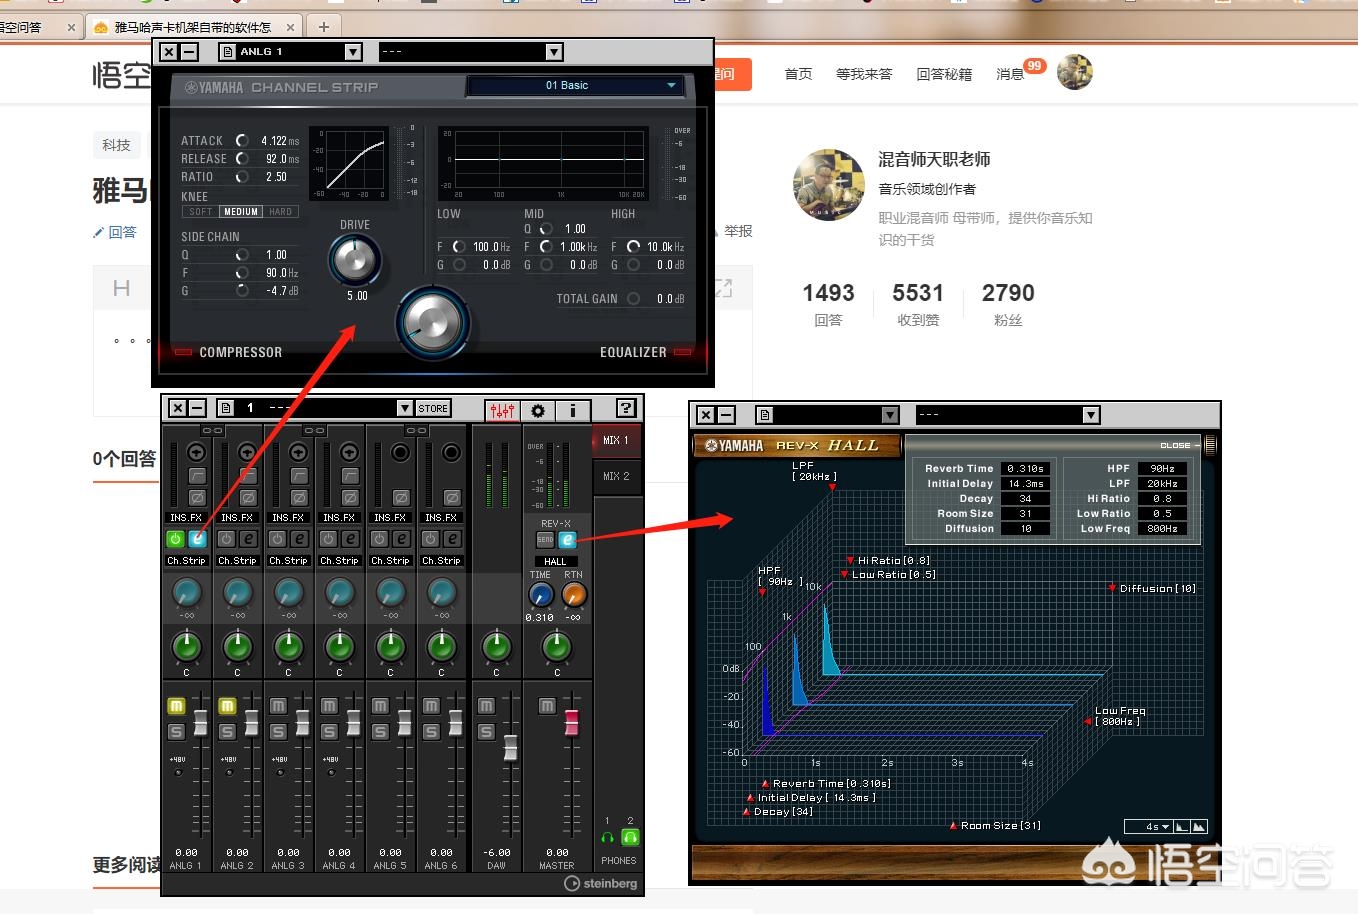The image size is (1358, 914).
Task: Expand the first REV-X title bar dropdown
Action: pos(890,415)
